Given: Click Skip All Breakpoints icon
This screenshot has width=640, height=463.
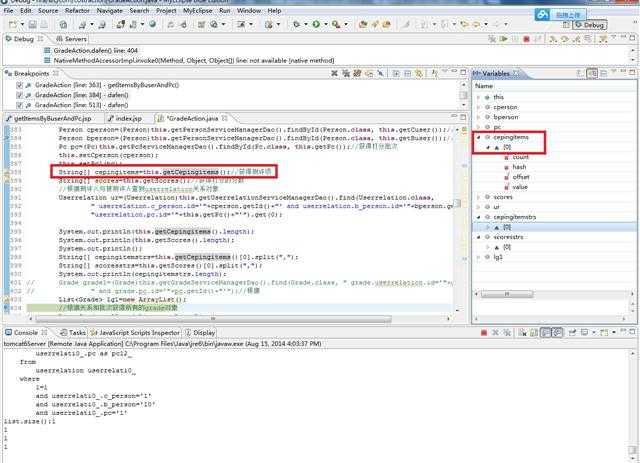Looking at the screenshot, I should (x=380, y=73).
